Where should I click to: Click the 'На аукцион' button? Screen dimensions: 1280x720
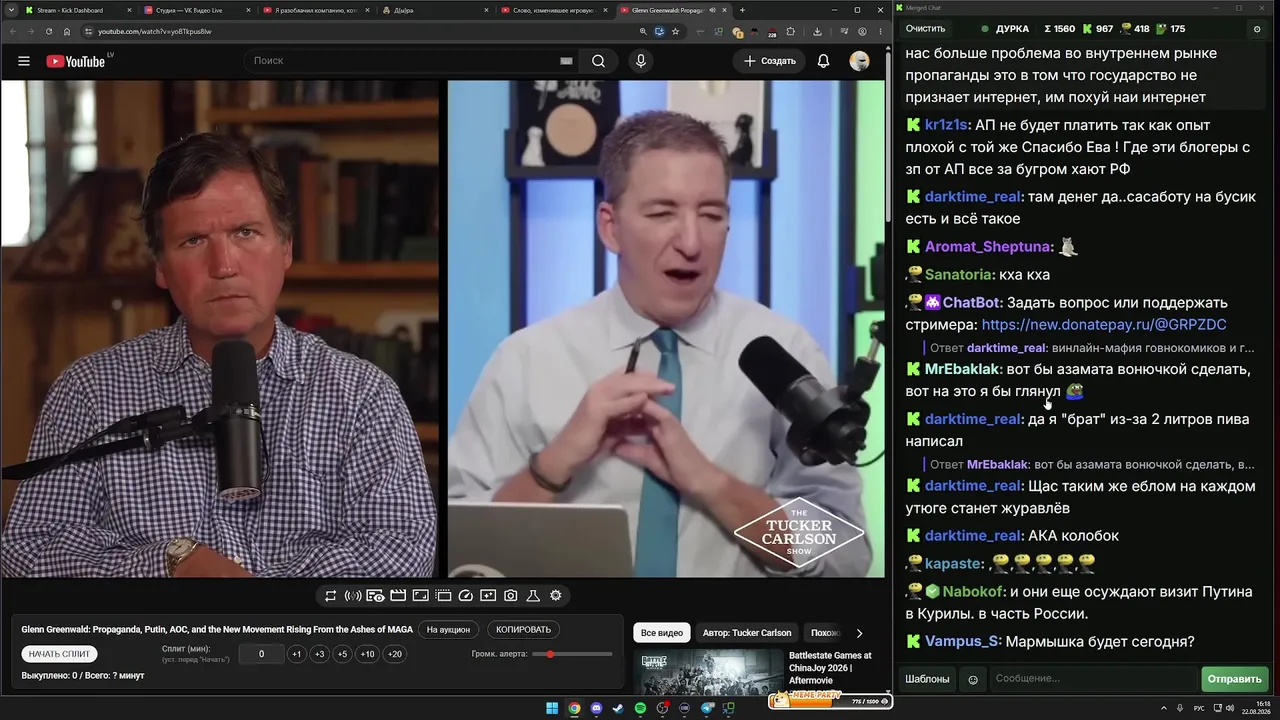tap(448, 630)
